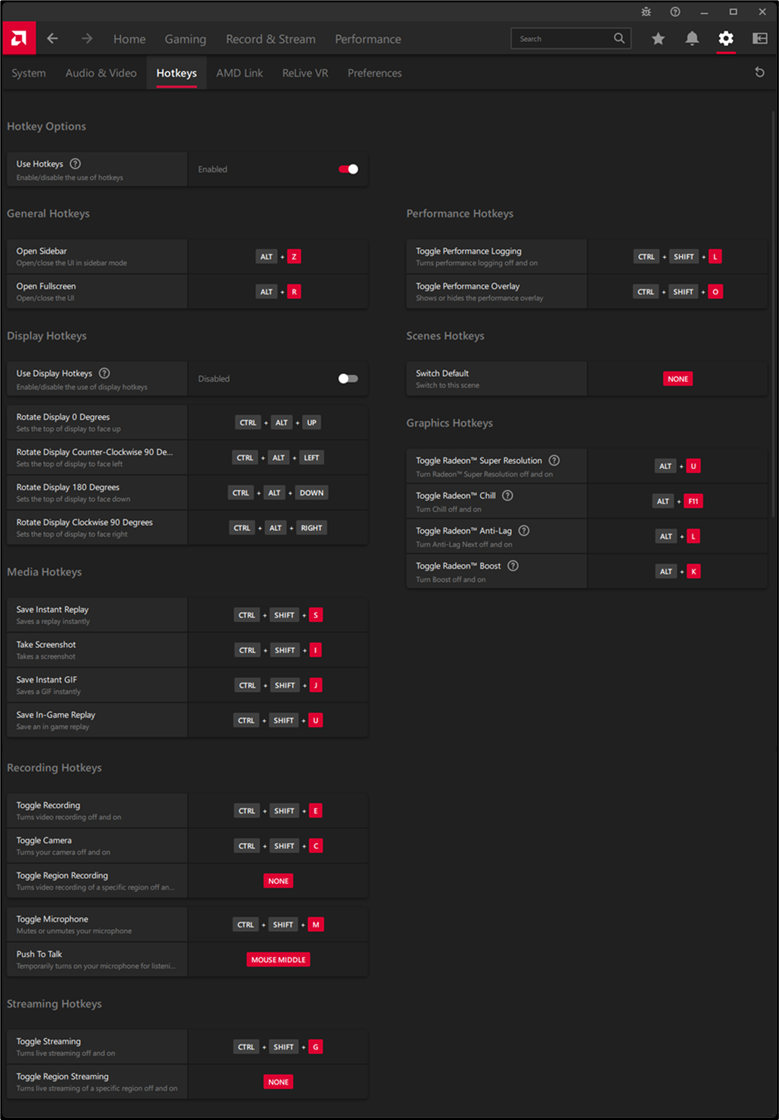Open the bug report icon
This screenshot has height=1120, width=779.
coord(646,11)
